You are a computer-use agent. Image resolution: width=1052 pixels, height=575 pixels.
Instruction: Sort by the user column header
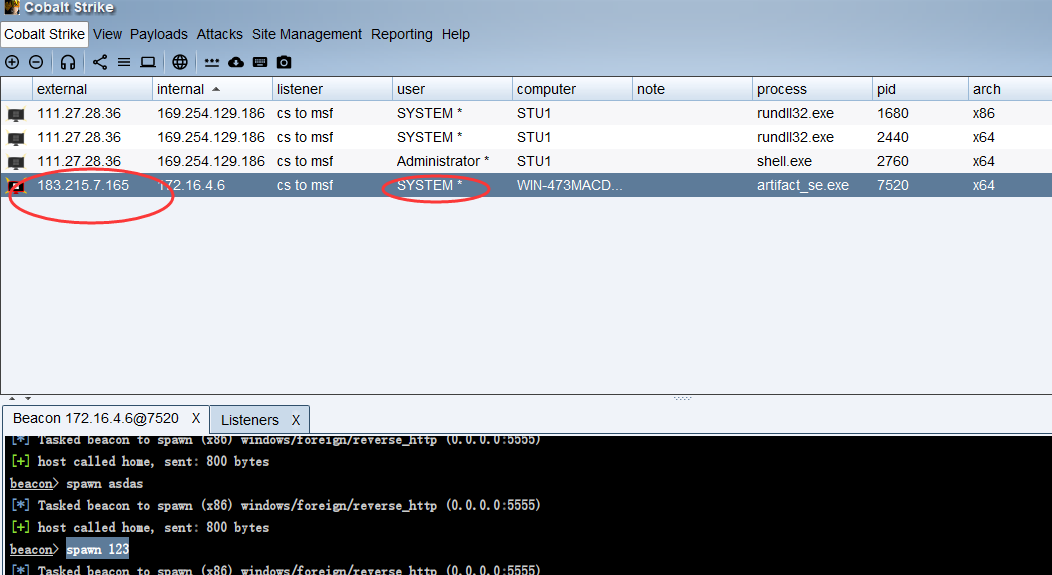tap(453, 89)
